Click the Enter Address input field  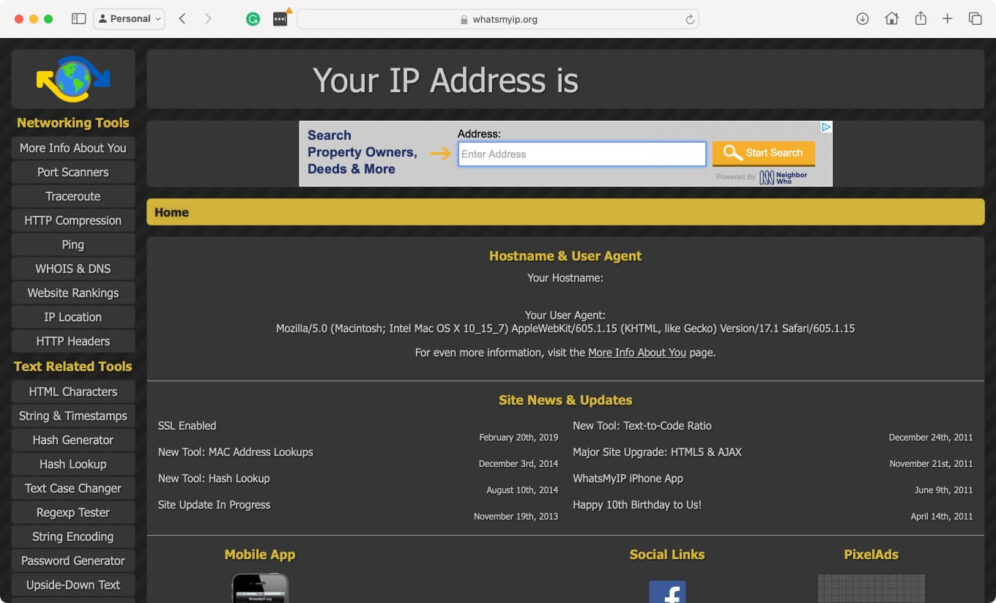(581, 152)
